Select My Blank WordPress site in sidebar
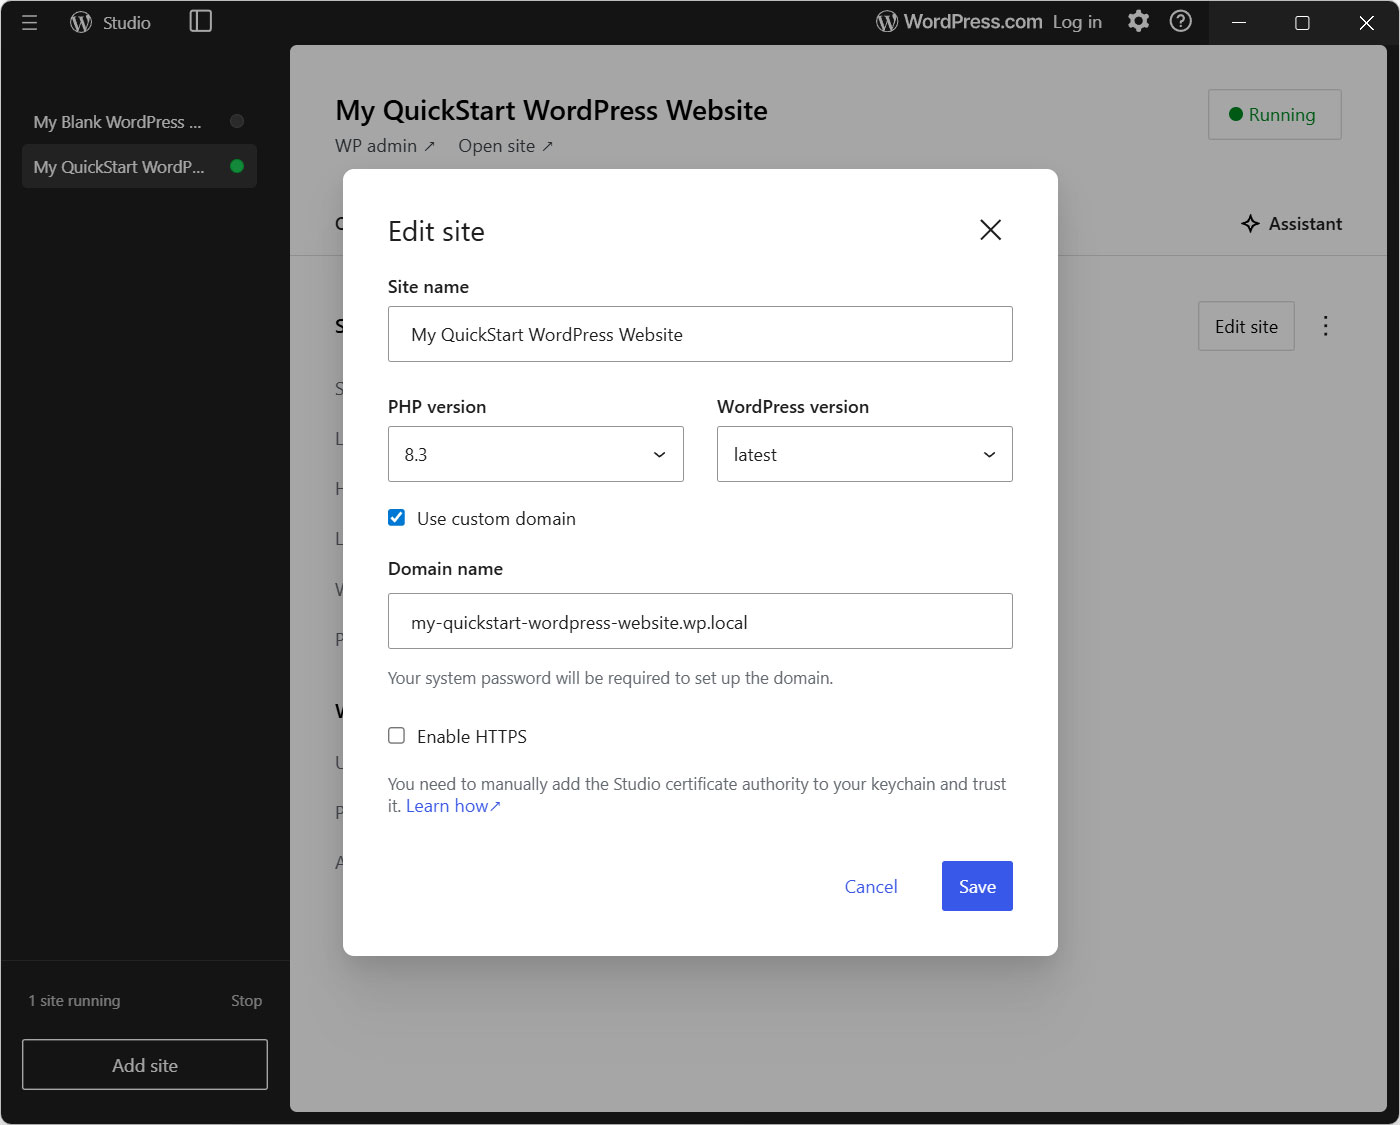The width and height of the screenshot is (1400, 1125). pyautogui.click(x=116, y=121)
